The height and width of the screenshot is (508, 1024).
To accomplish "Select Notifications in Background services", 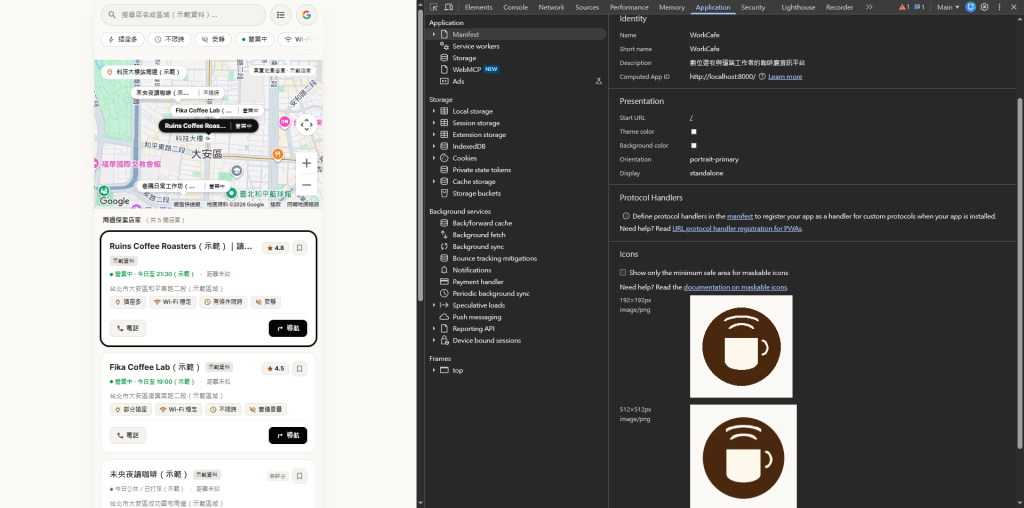I will point(472,270).
